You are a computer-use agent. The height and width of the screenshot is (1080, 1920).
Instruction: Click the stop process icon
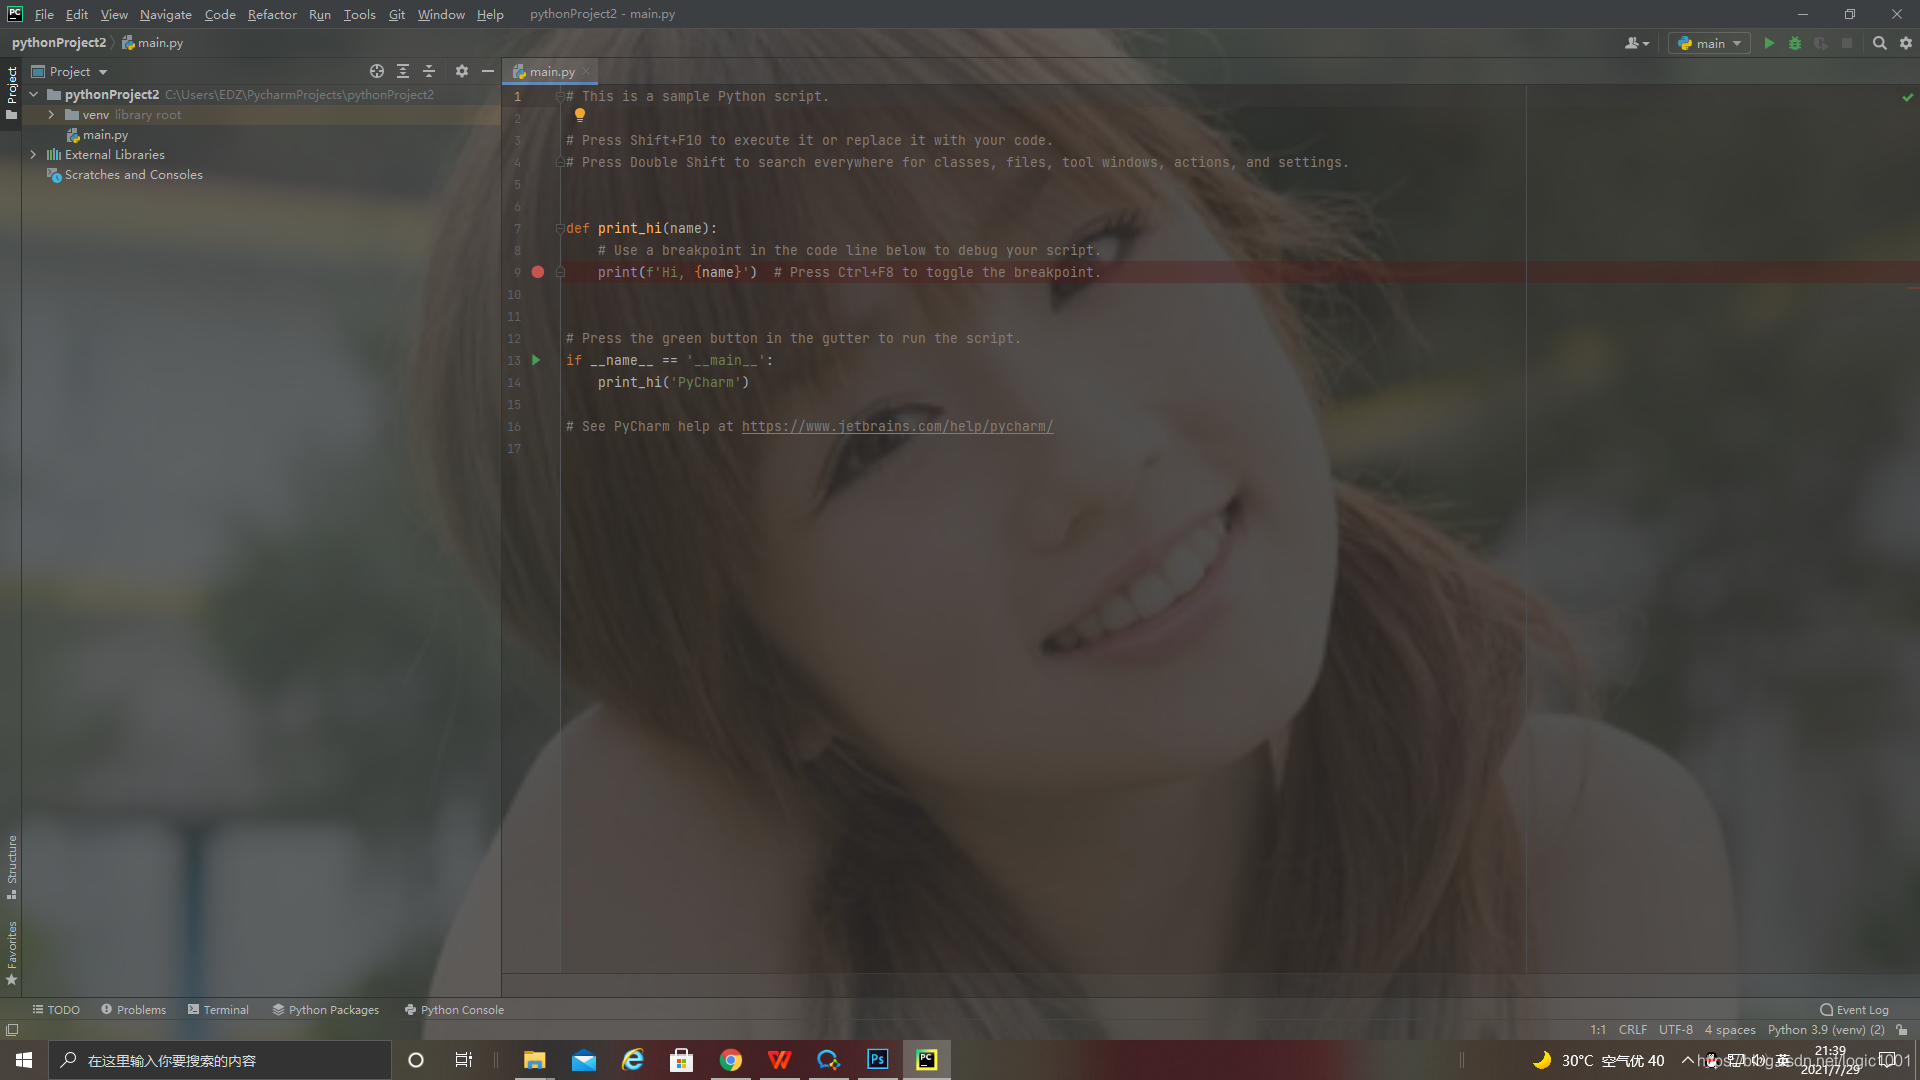1847,43
